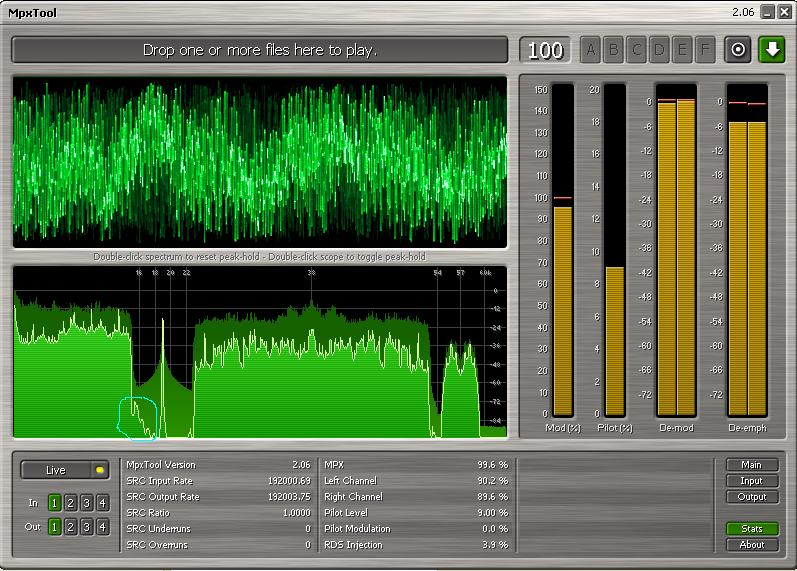This screenshot has width=797, height=571.
Task: Select input channel 4
Action: click(x=102, y=503)
